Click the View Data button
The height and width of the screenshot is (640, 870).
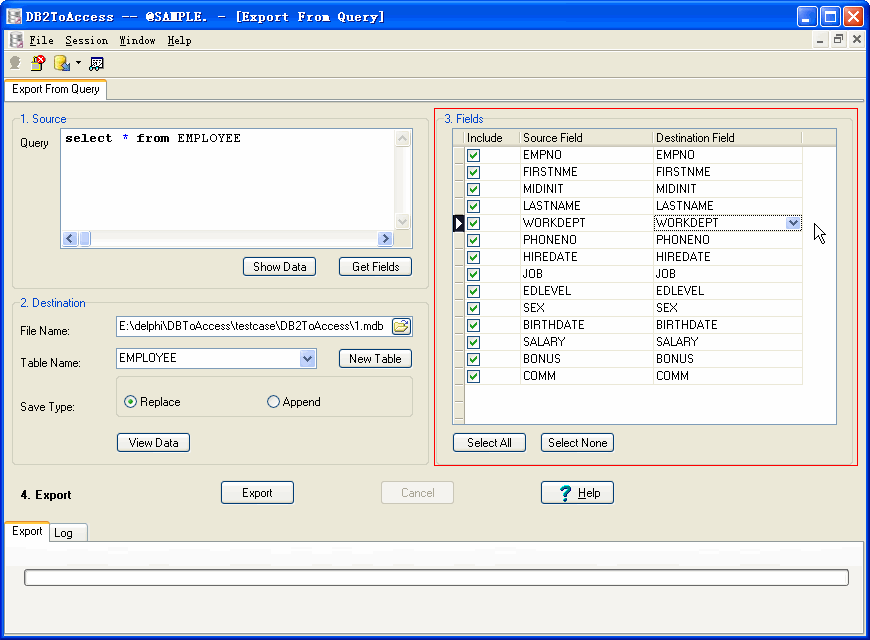(154, 443)
